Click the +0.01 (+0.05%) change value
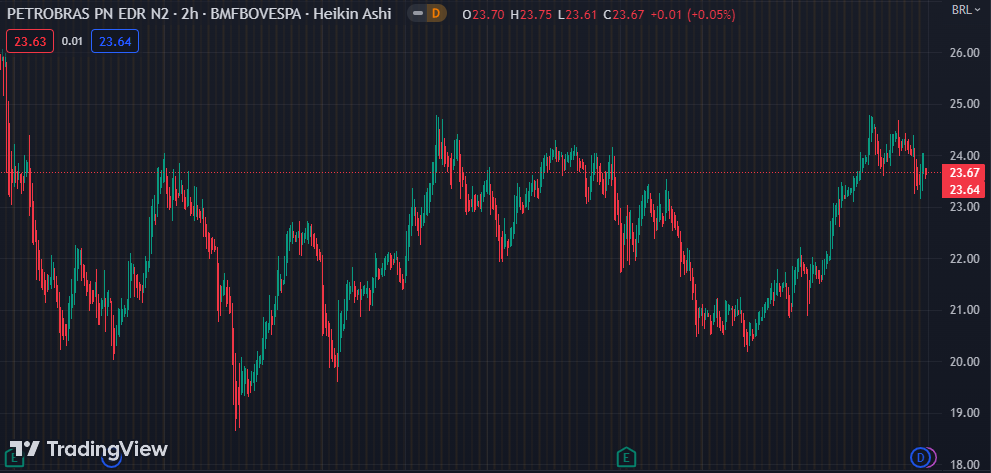Screen dimensions: 991x473 692,14
